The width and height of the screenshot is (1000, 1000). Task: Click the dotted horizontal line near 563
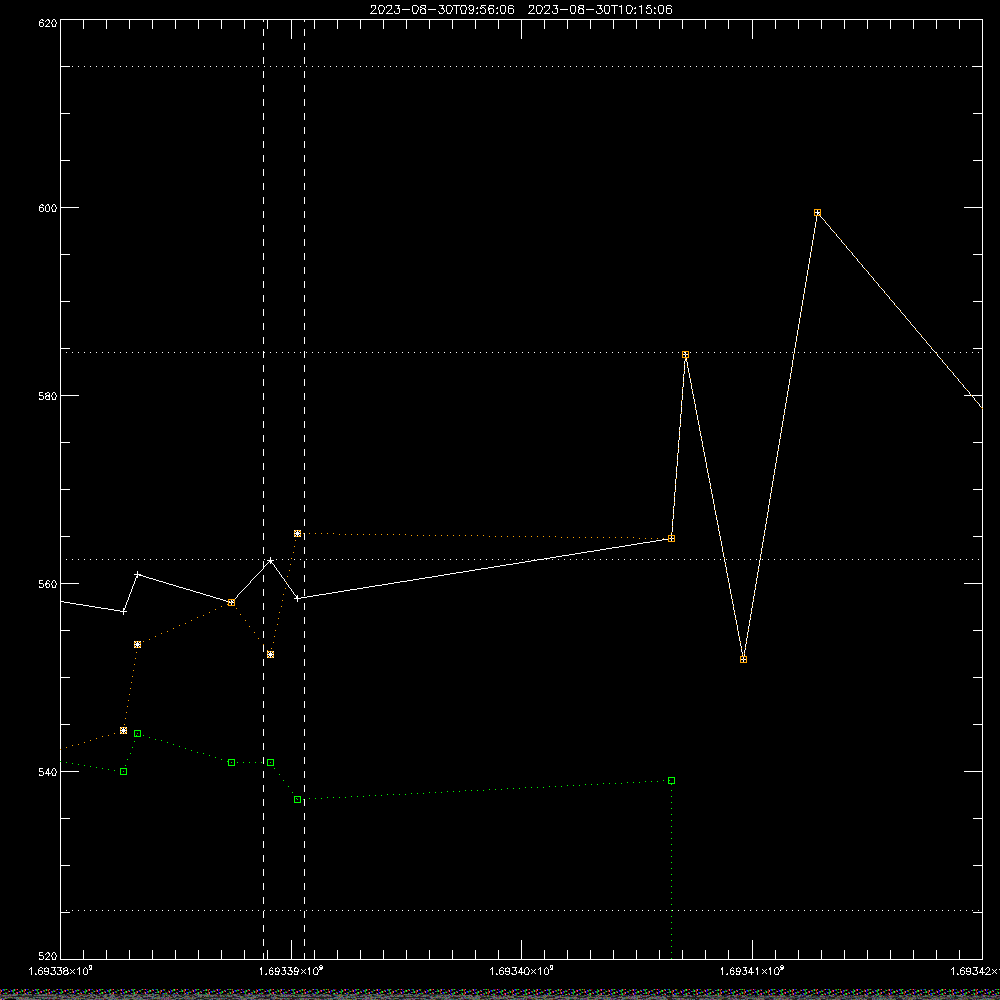(x=521, y=559)
